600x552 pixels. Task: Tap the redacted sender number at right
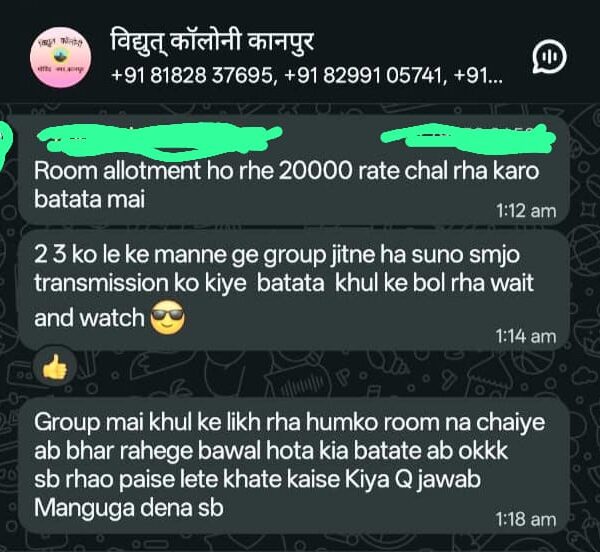coord(469,140)
